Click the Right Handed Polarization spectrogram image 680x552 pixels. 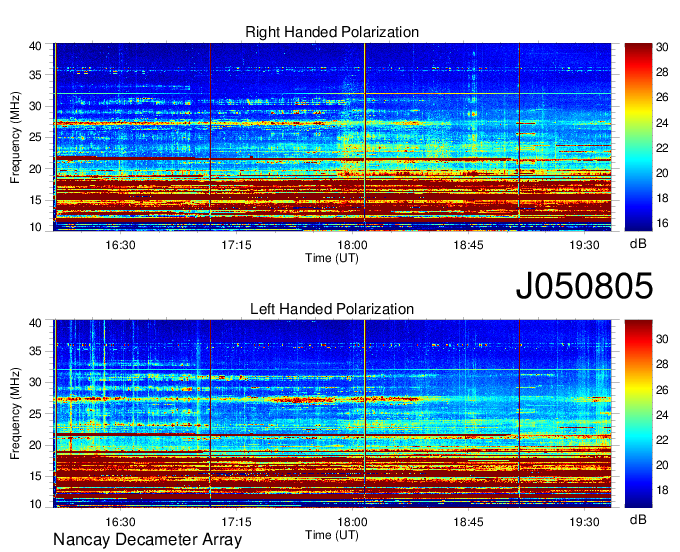[x=333, y=137]
